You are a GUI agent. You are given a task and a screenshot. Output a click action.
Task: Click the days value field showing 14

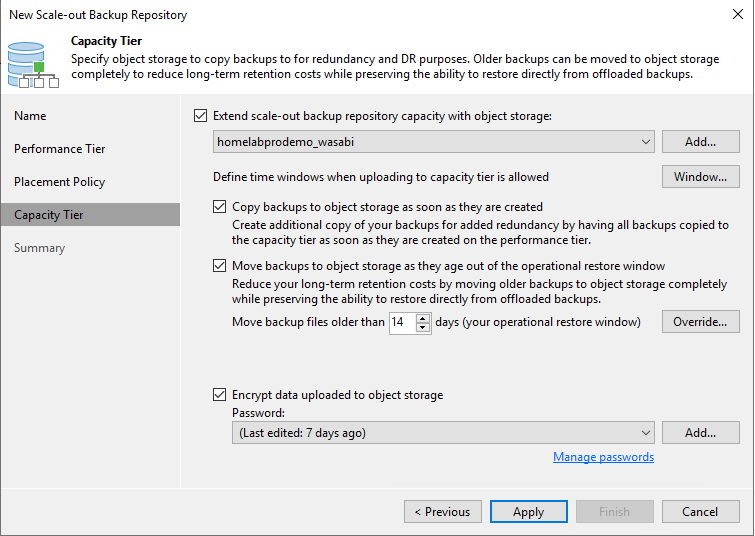(401, 322)
